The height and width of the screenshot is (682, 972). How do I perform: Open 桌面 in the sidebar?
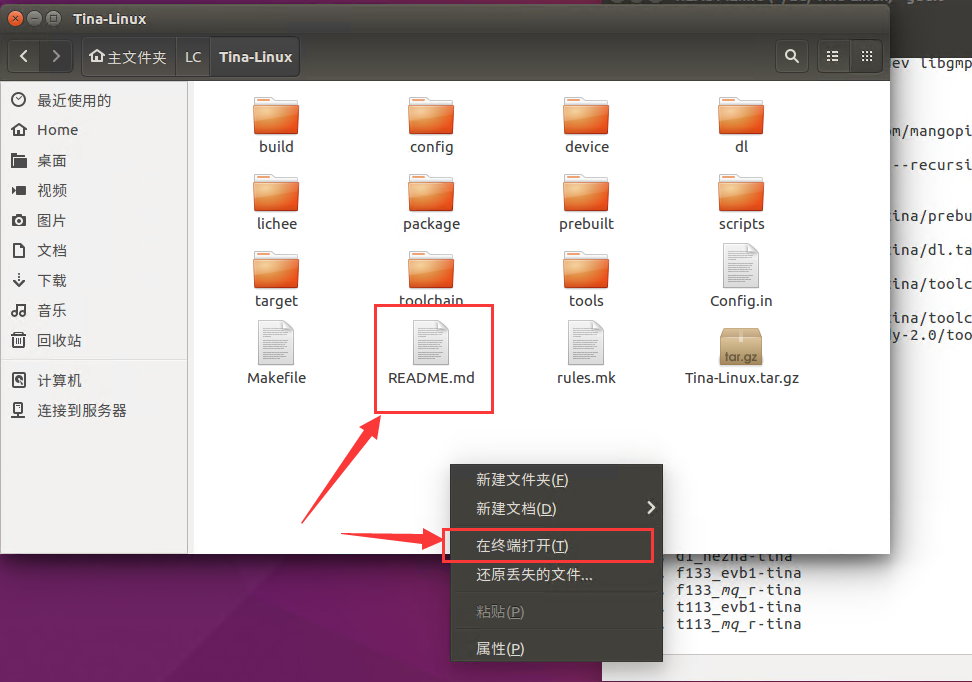tap(94, 161)
